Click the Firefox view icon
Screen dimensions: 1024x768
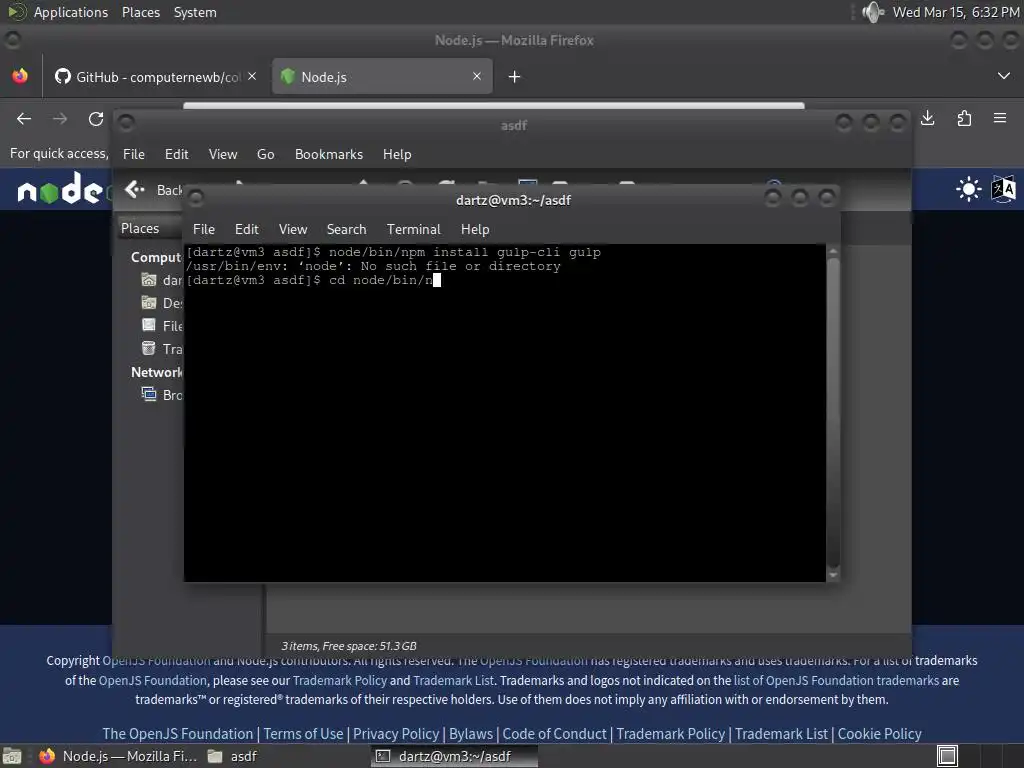tap(20, 76)
